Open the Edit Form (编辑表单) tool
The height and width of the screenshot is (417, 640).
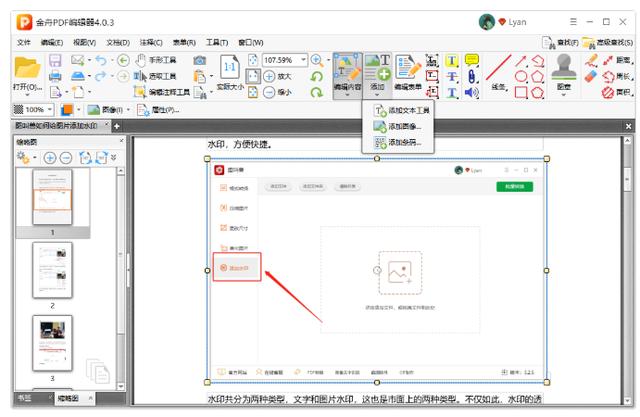click(408, 73)
